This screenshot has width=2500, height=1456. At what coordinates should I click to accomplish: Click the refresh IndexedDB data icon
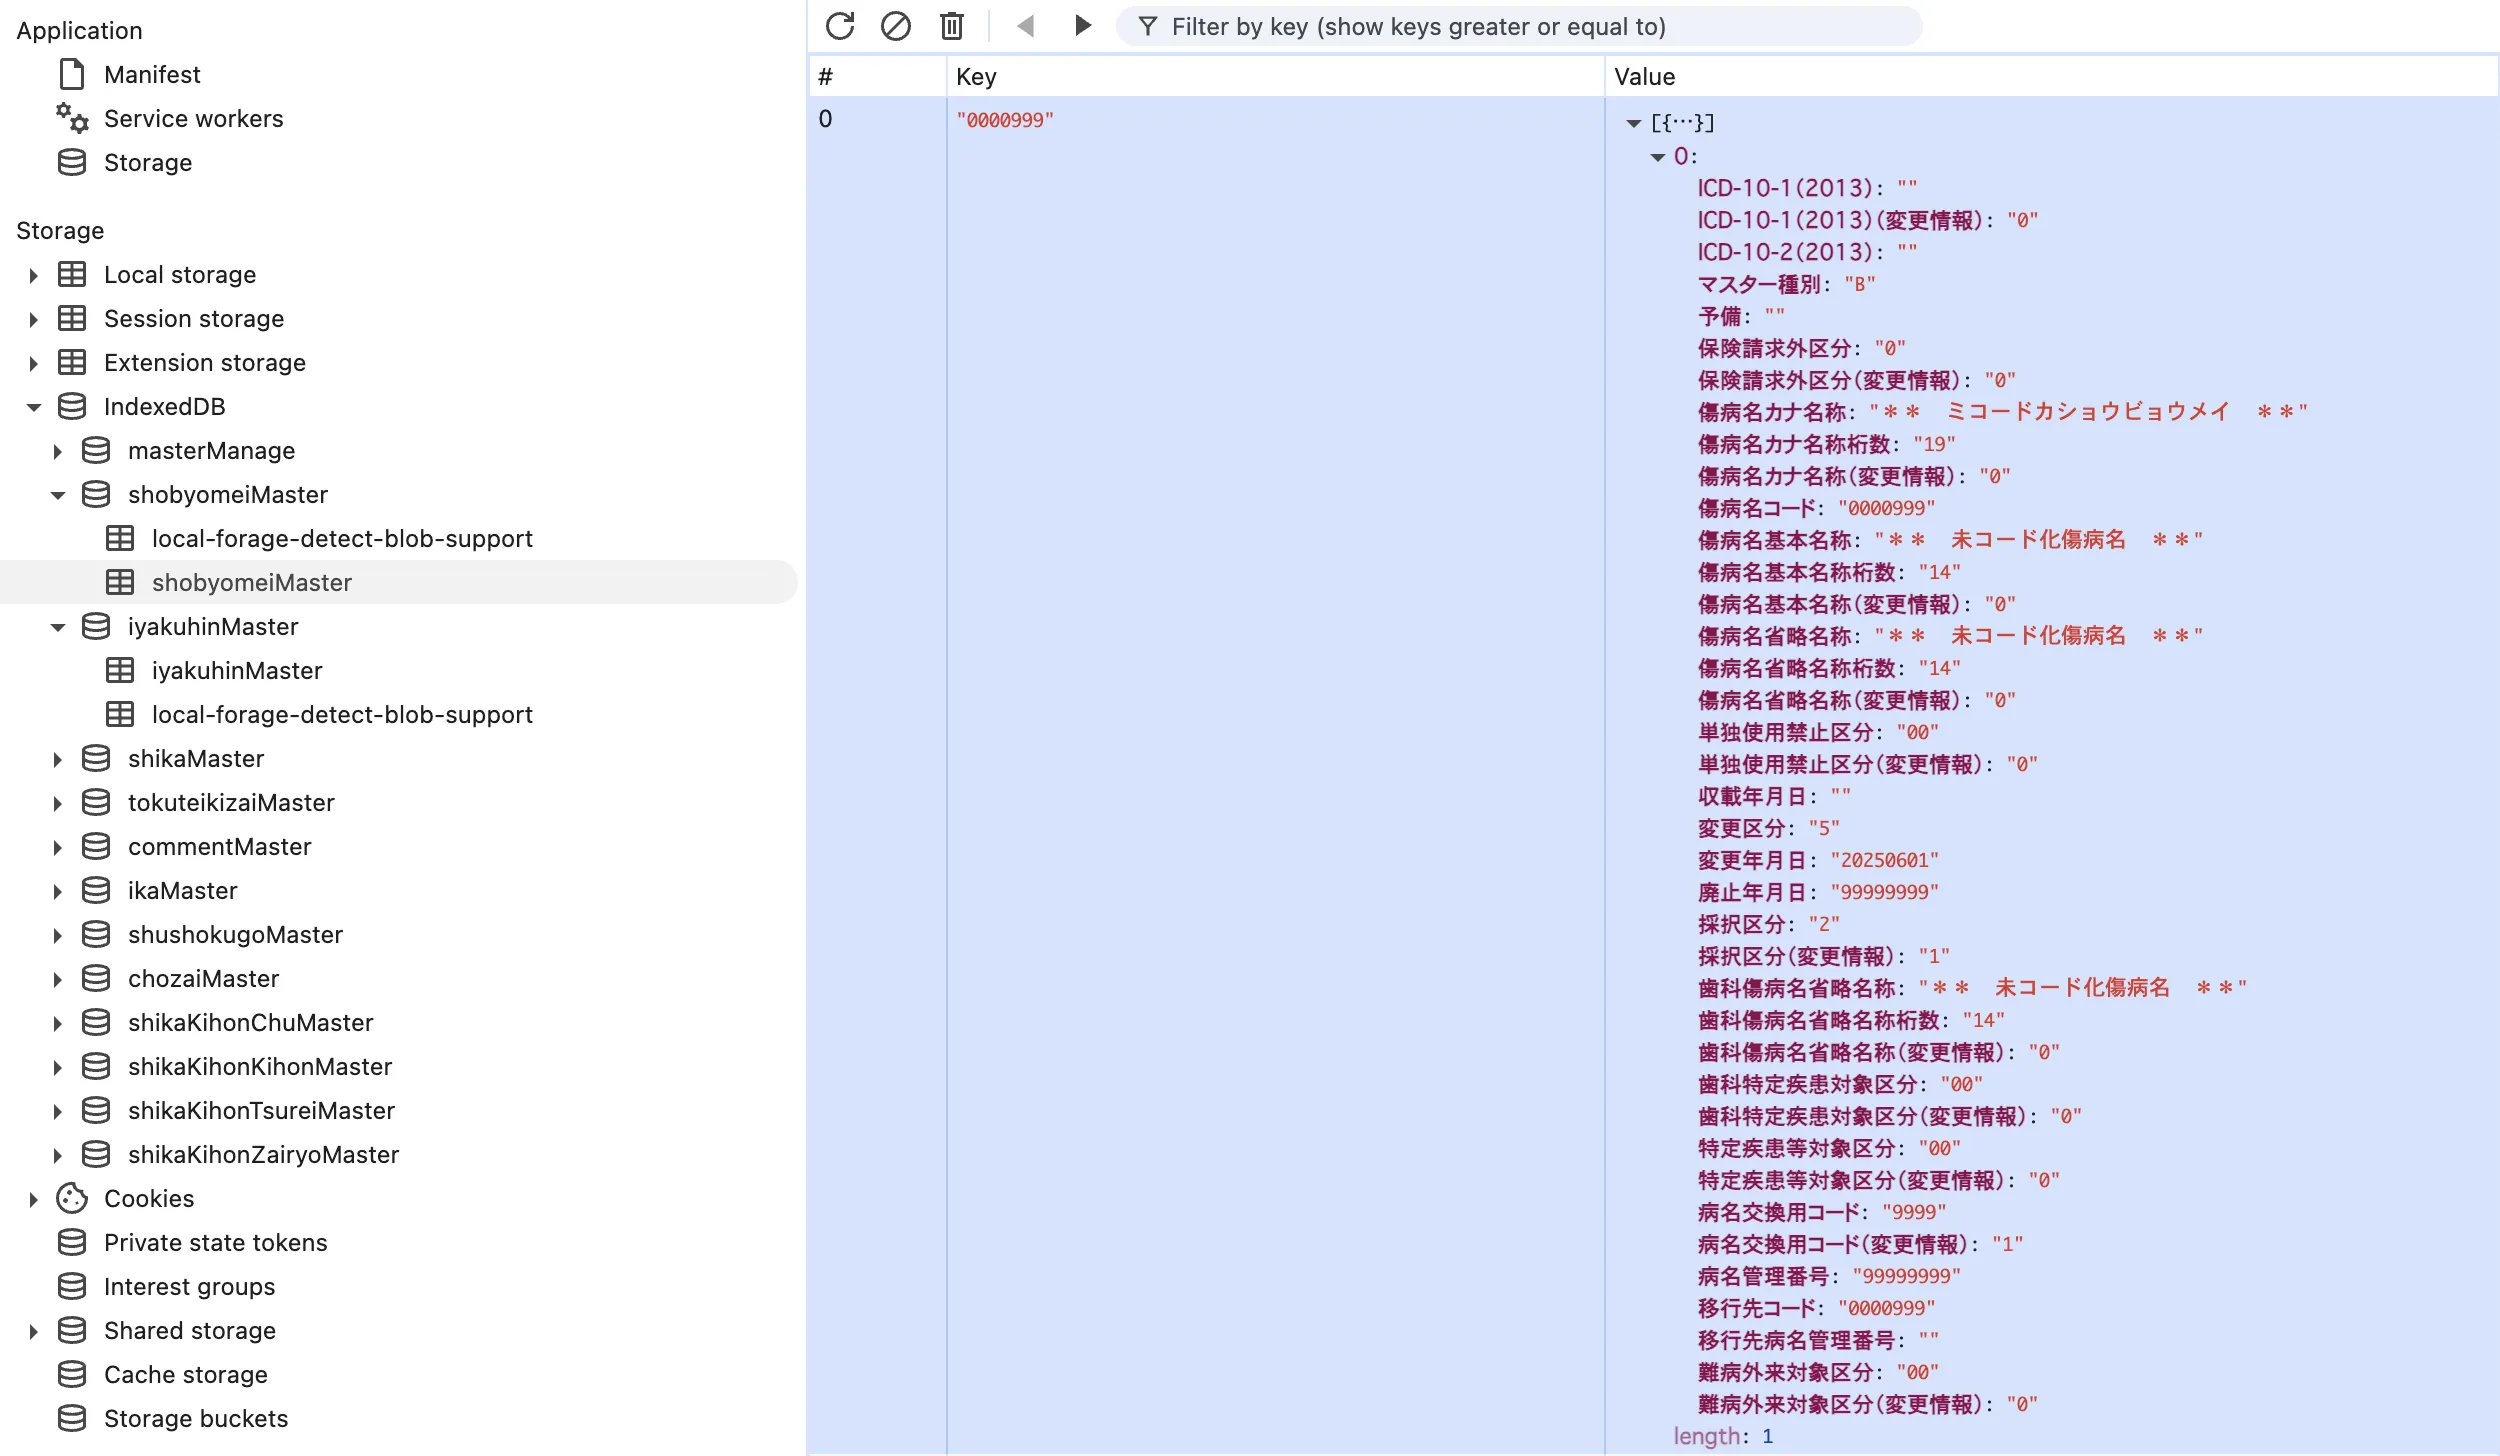point(839,26)
